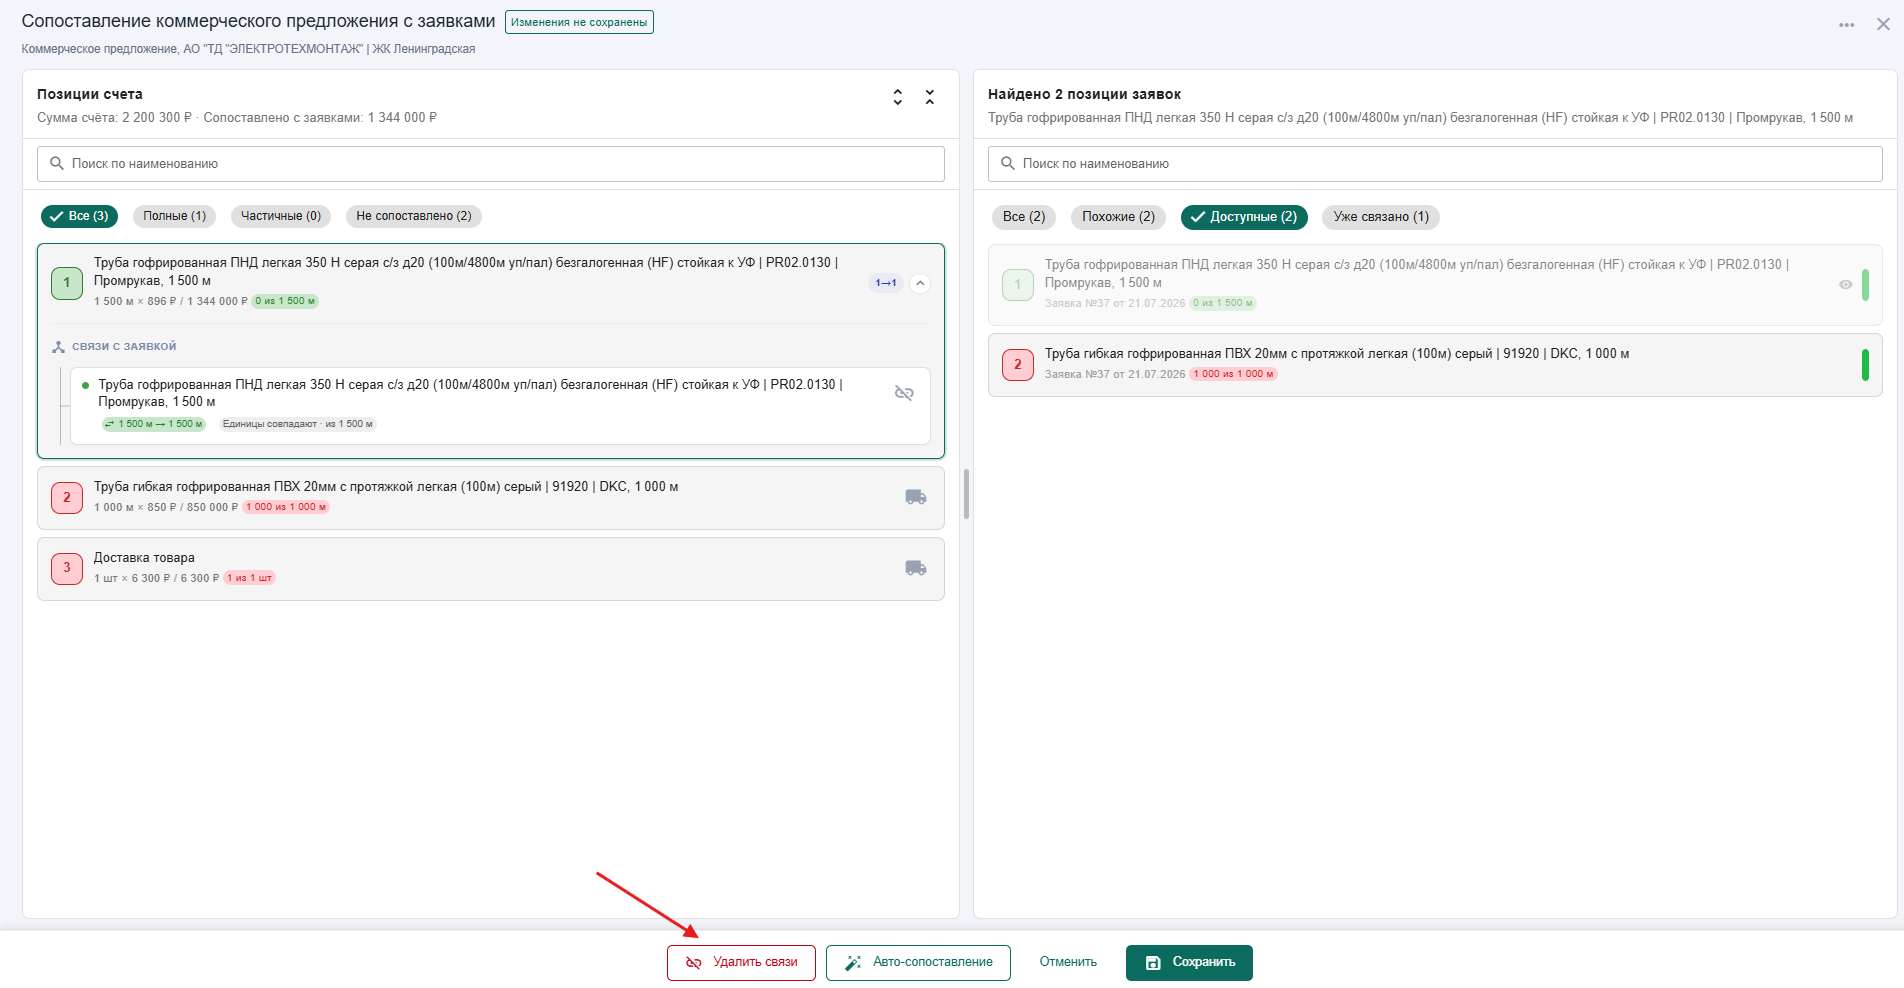Select the Уже связано (1) chip

[x=1381, y=217]
